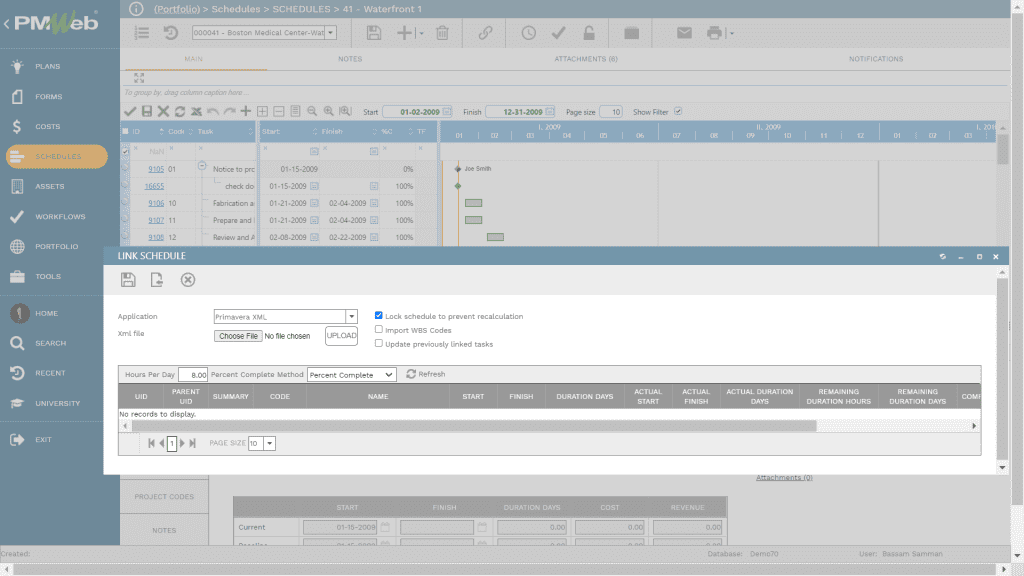The width and height of the screenshot is (1024, 576).
Task: Go to the last page of records
Action: pos(193,443)
